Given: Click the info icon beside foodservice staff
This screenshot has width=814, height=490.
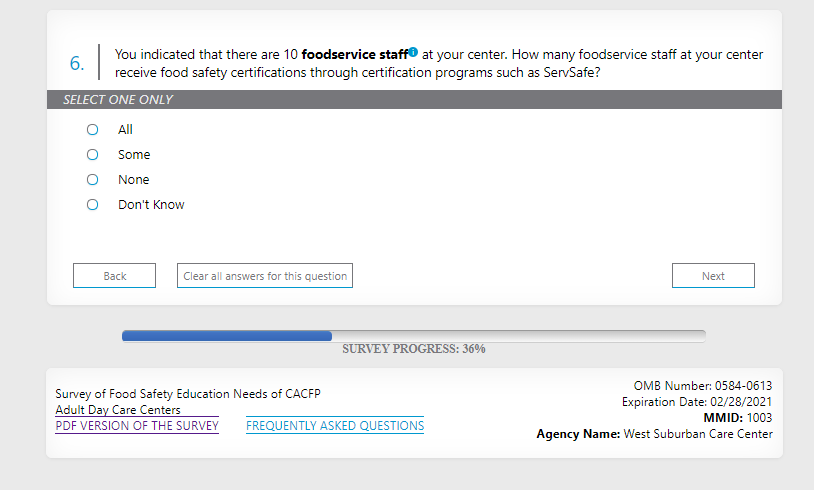Looking at the screenshot, I should 413,52.
